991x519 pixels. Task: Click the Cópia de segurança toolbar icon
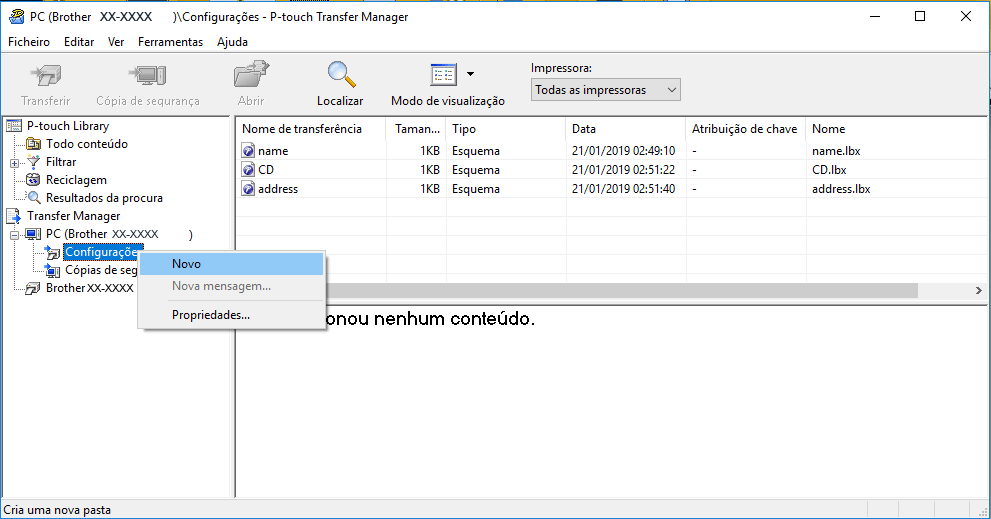(148, 76)
